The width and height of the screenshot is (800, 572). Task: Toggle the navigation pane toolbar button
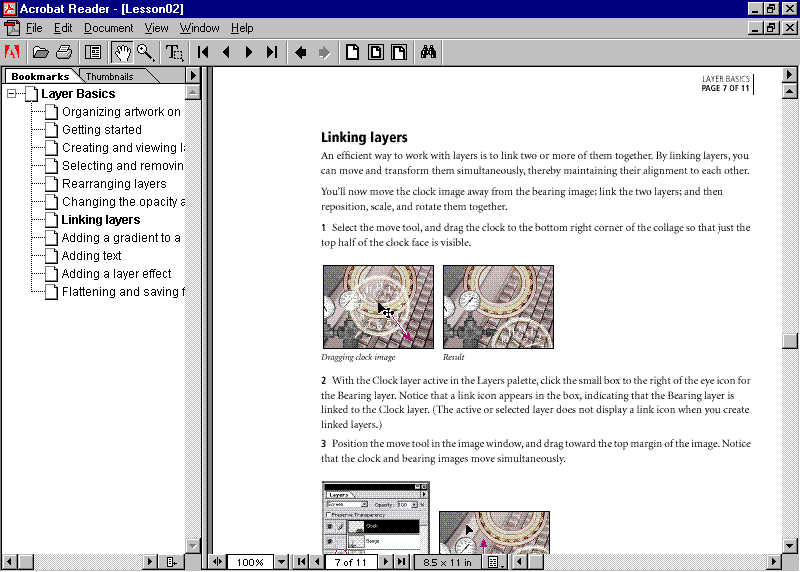coord(93,52)
